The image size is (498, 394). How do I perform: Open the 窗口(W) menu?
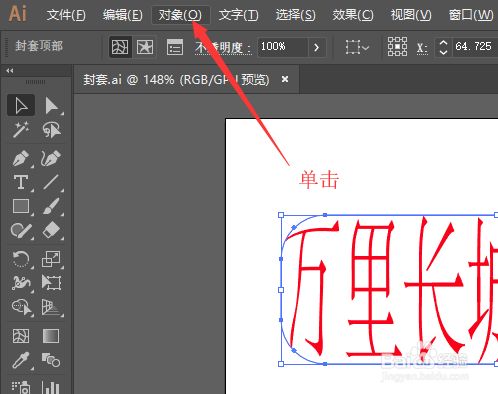tap(471, 15)
